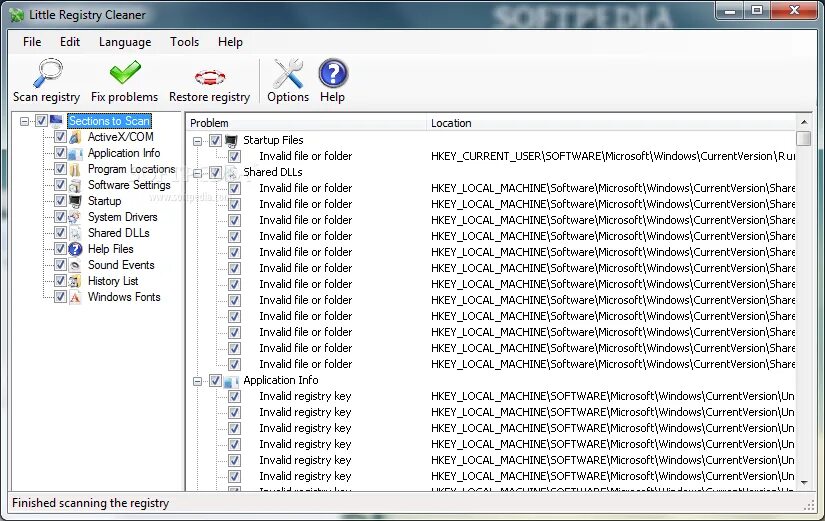
Task: Collapse the Sections to Scan tree
Action: coord(24,122)
